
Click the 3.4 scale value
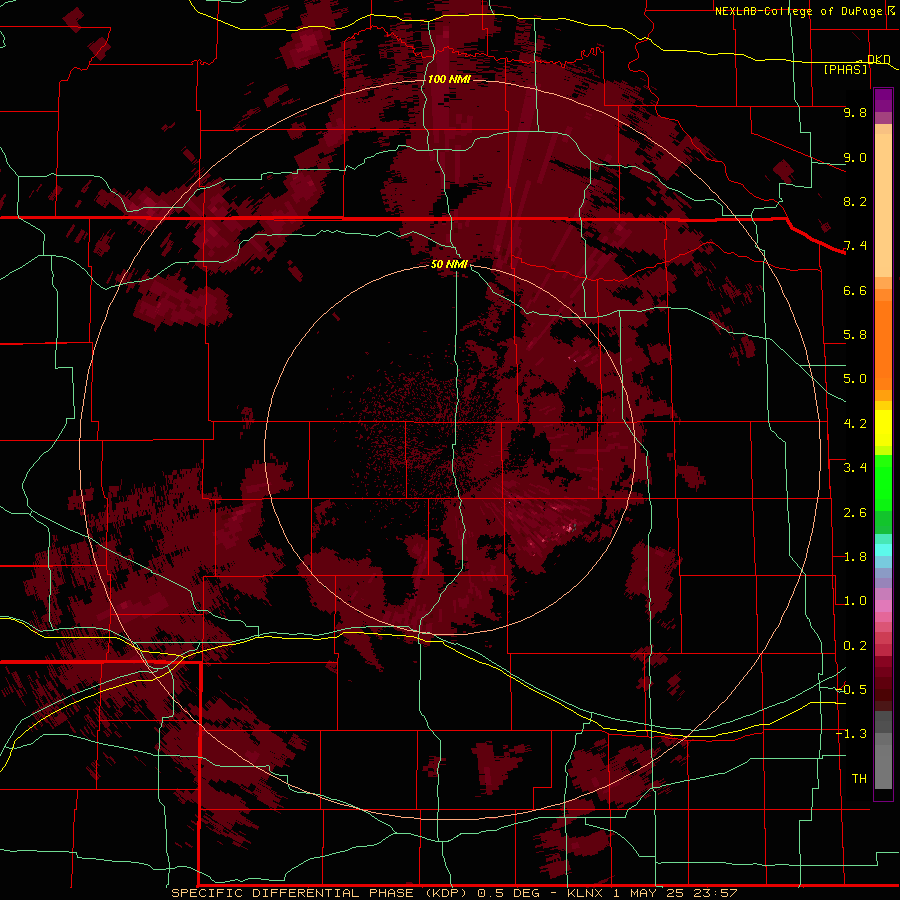pyautogui.click(x=855, y=468)
